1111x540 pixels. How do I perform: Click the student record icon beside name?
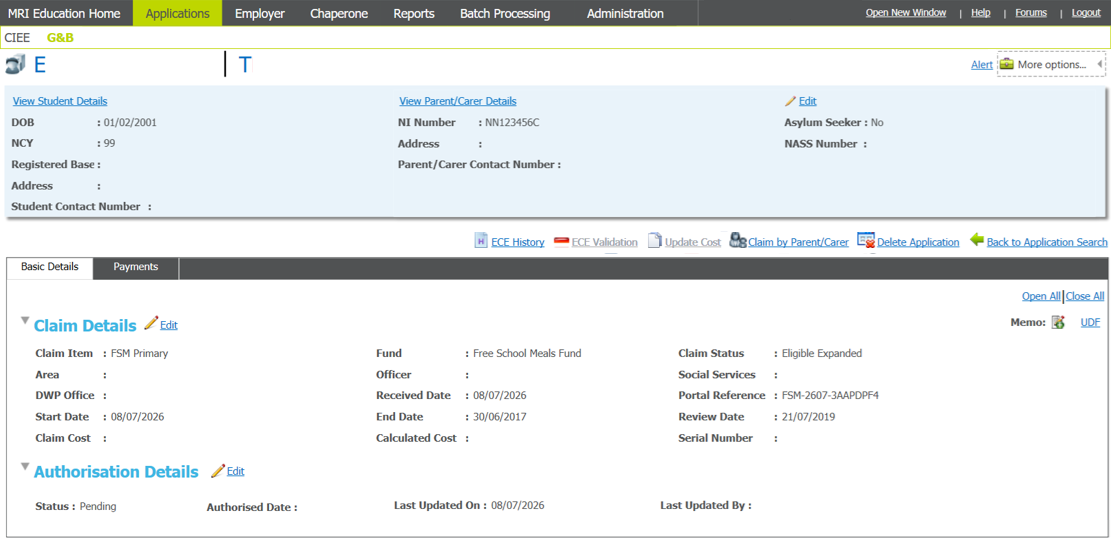(15, 64)
